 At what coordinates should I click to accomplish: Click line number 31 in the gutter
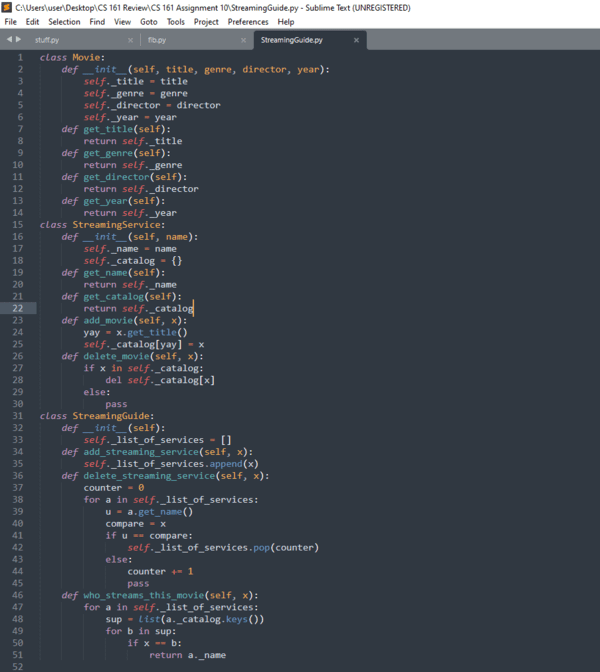(18, 416)
